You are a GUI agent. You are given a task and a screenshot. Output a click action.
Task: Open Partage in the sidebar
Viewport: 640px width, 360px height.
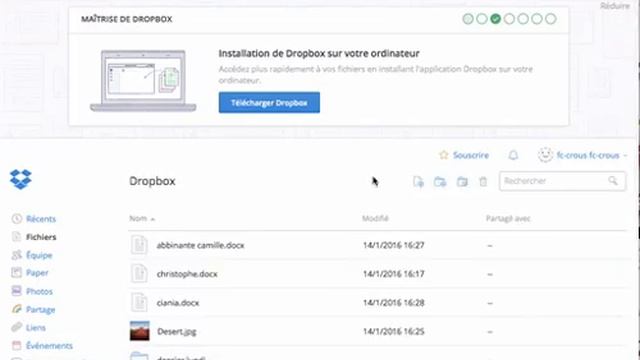pyautogui.click(x=40, y=309)
